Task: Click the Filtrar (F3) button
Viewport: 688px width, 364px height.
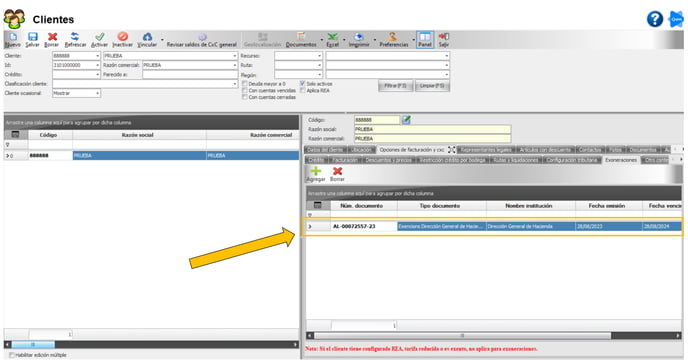Action: click(x=395, y=86)
